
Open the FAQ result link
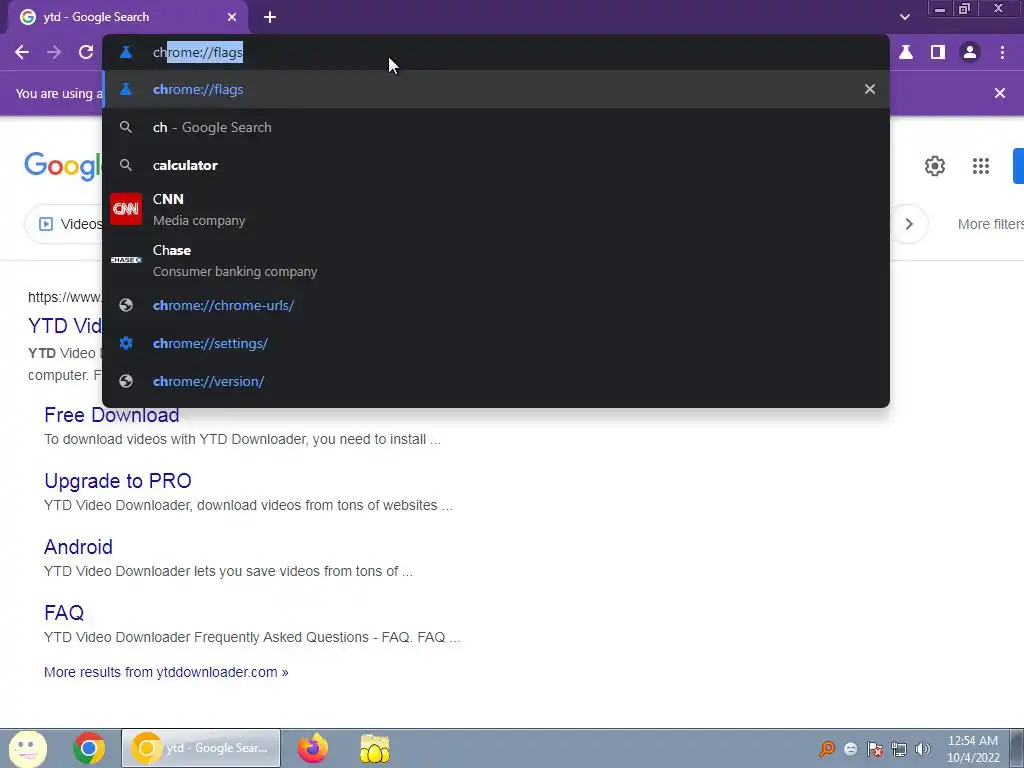(64, 613)
